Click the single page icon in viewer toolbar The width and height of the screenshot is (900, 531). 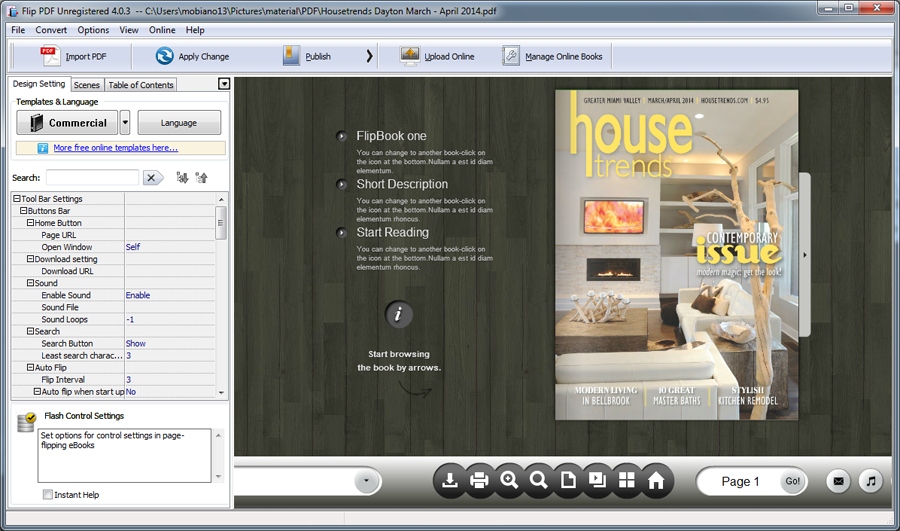pyautogui.click(x=568, y=480)
